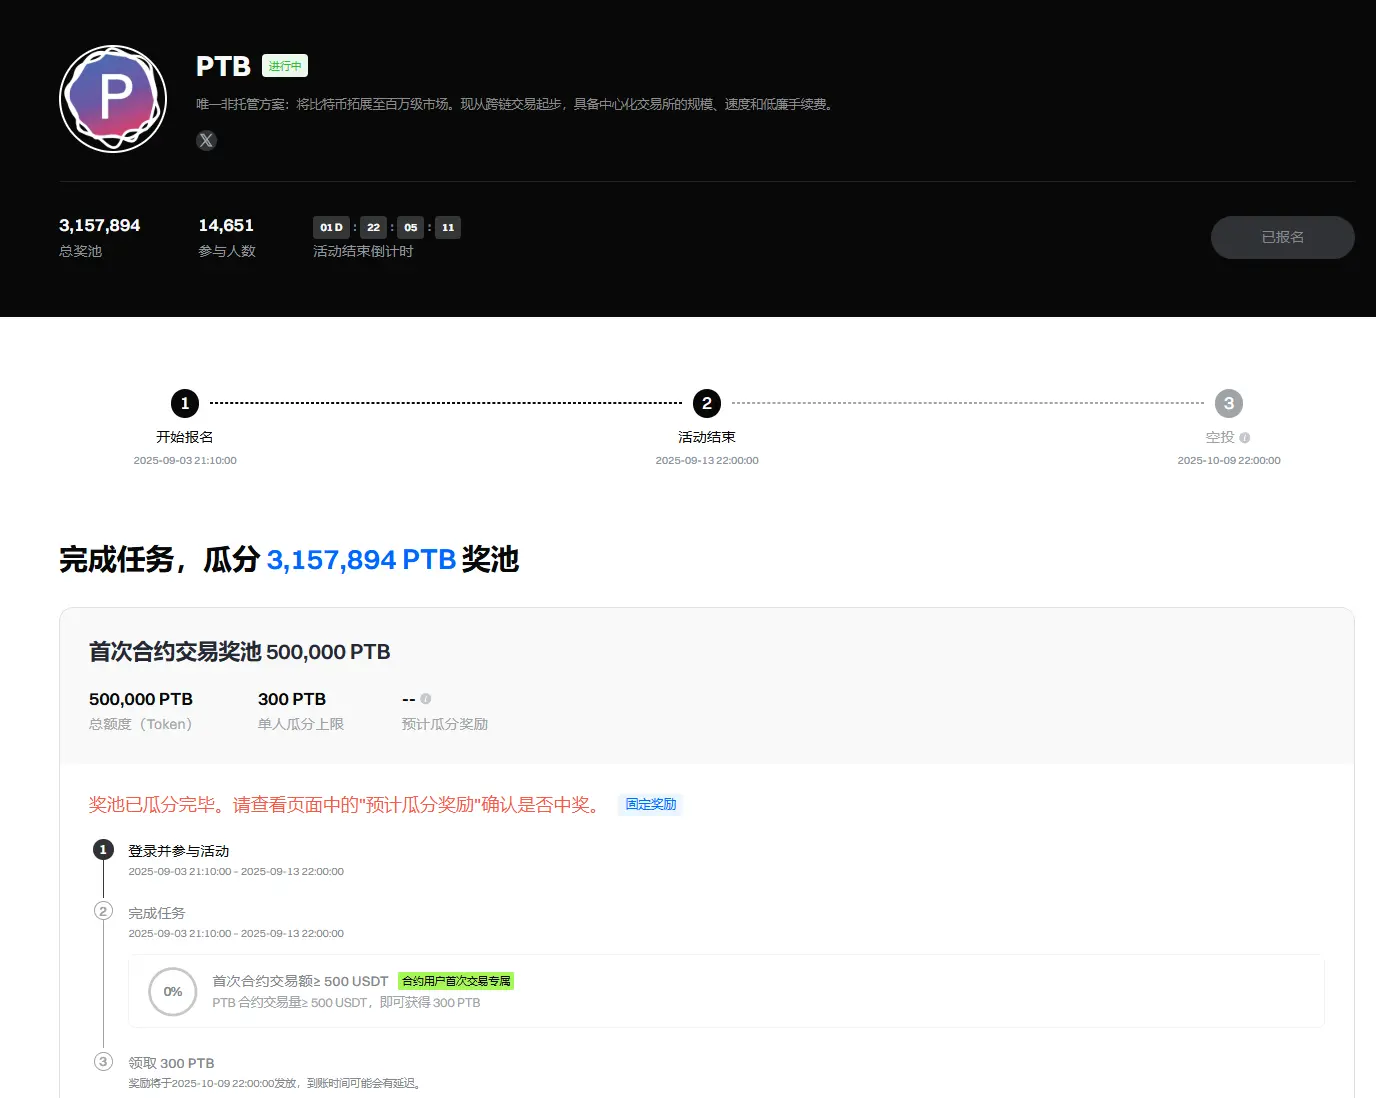Screen dimensions: 1376x1098
Task: Click the 活动结束倒计时 label
Action: click(363, 251)
